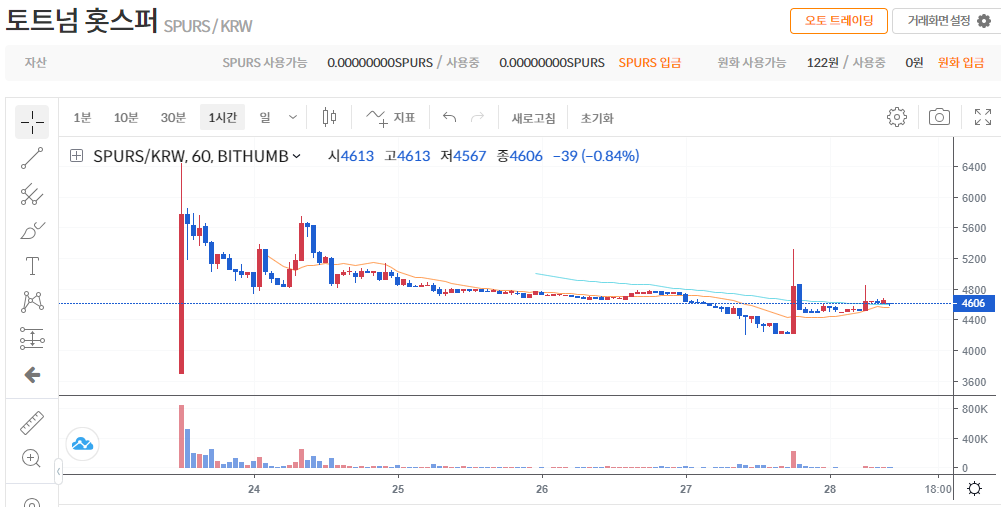Click the 자산 assets label
Image resolution: width=1001 pixels, height=507 pixels.
click(x=36, y=63)
